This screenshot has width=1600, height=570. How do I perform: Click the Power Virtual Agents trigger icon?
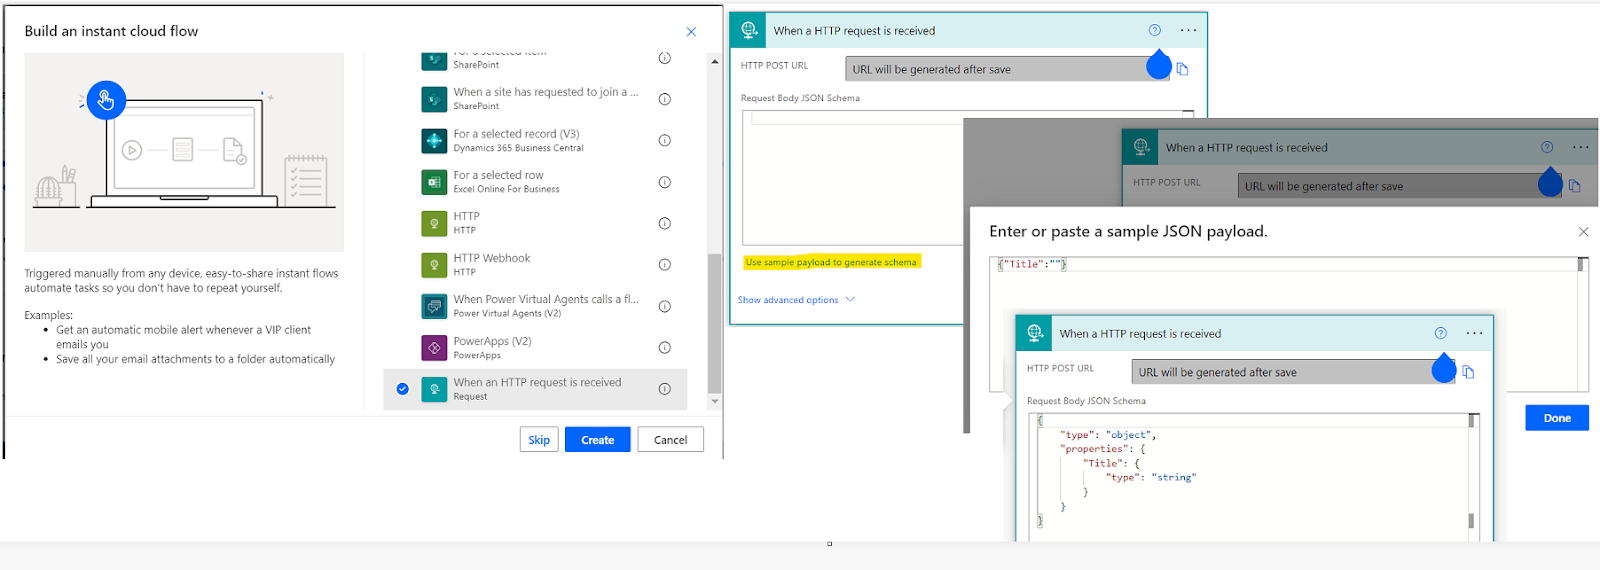(x=434, y=306)
